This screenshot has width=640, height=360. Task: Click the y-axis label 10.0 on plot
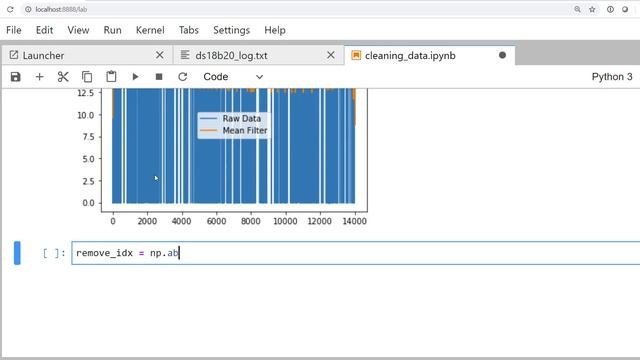tap(86, 115)
